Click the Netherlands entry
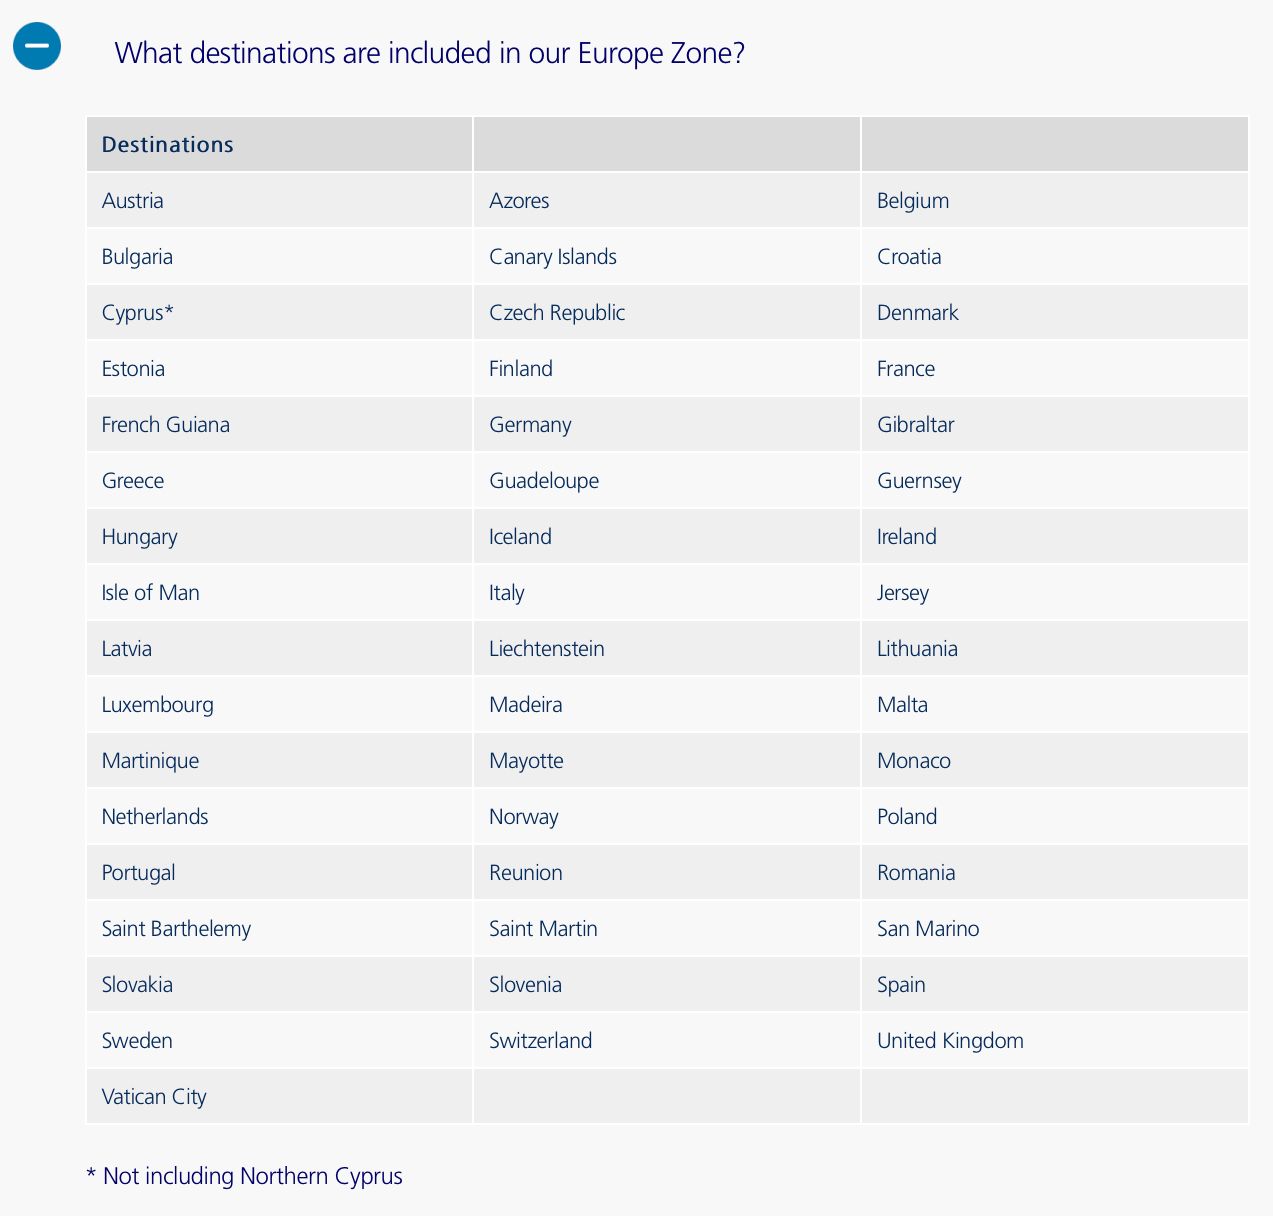This screenshot has width=1273, height=1216. 155,817
